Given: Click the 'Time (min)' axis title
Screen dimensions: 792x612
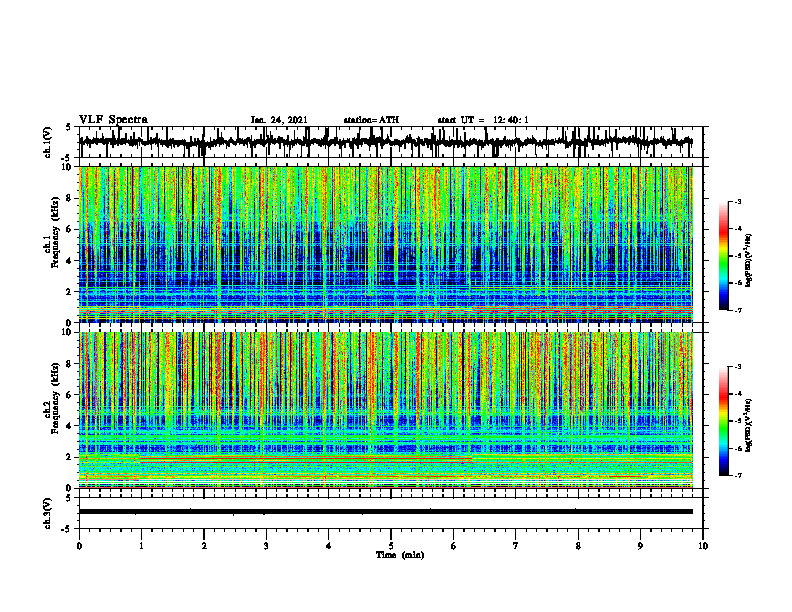Looking at the screenshot, I should tap(400, 555).
